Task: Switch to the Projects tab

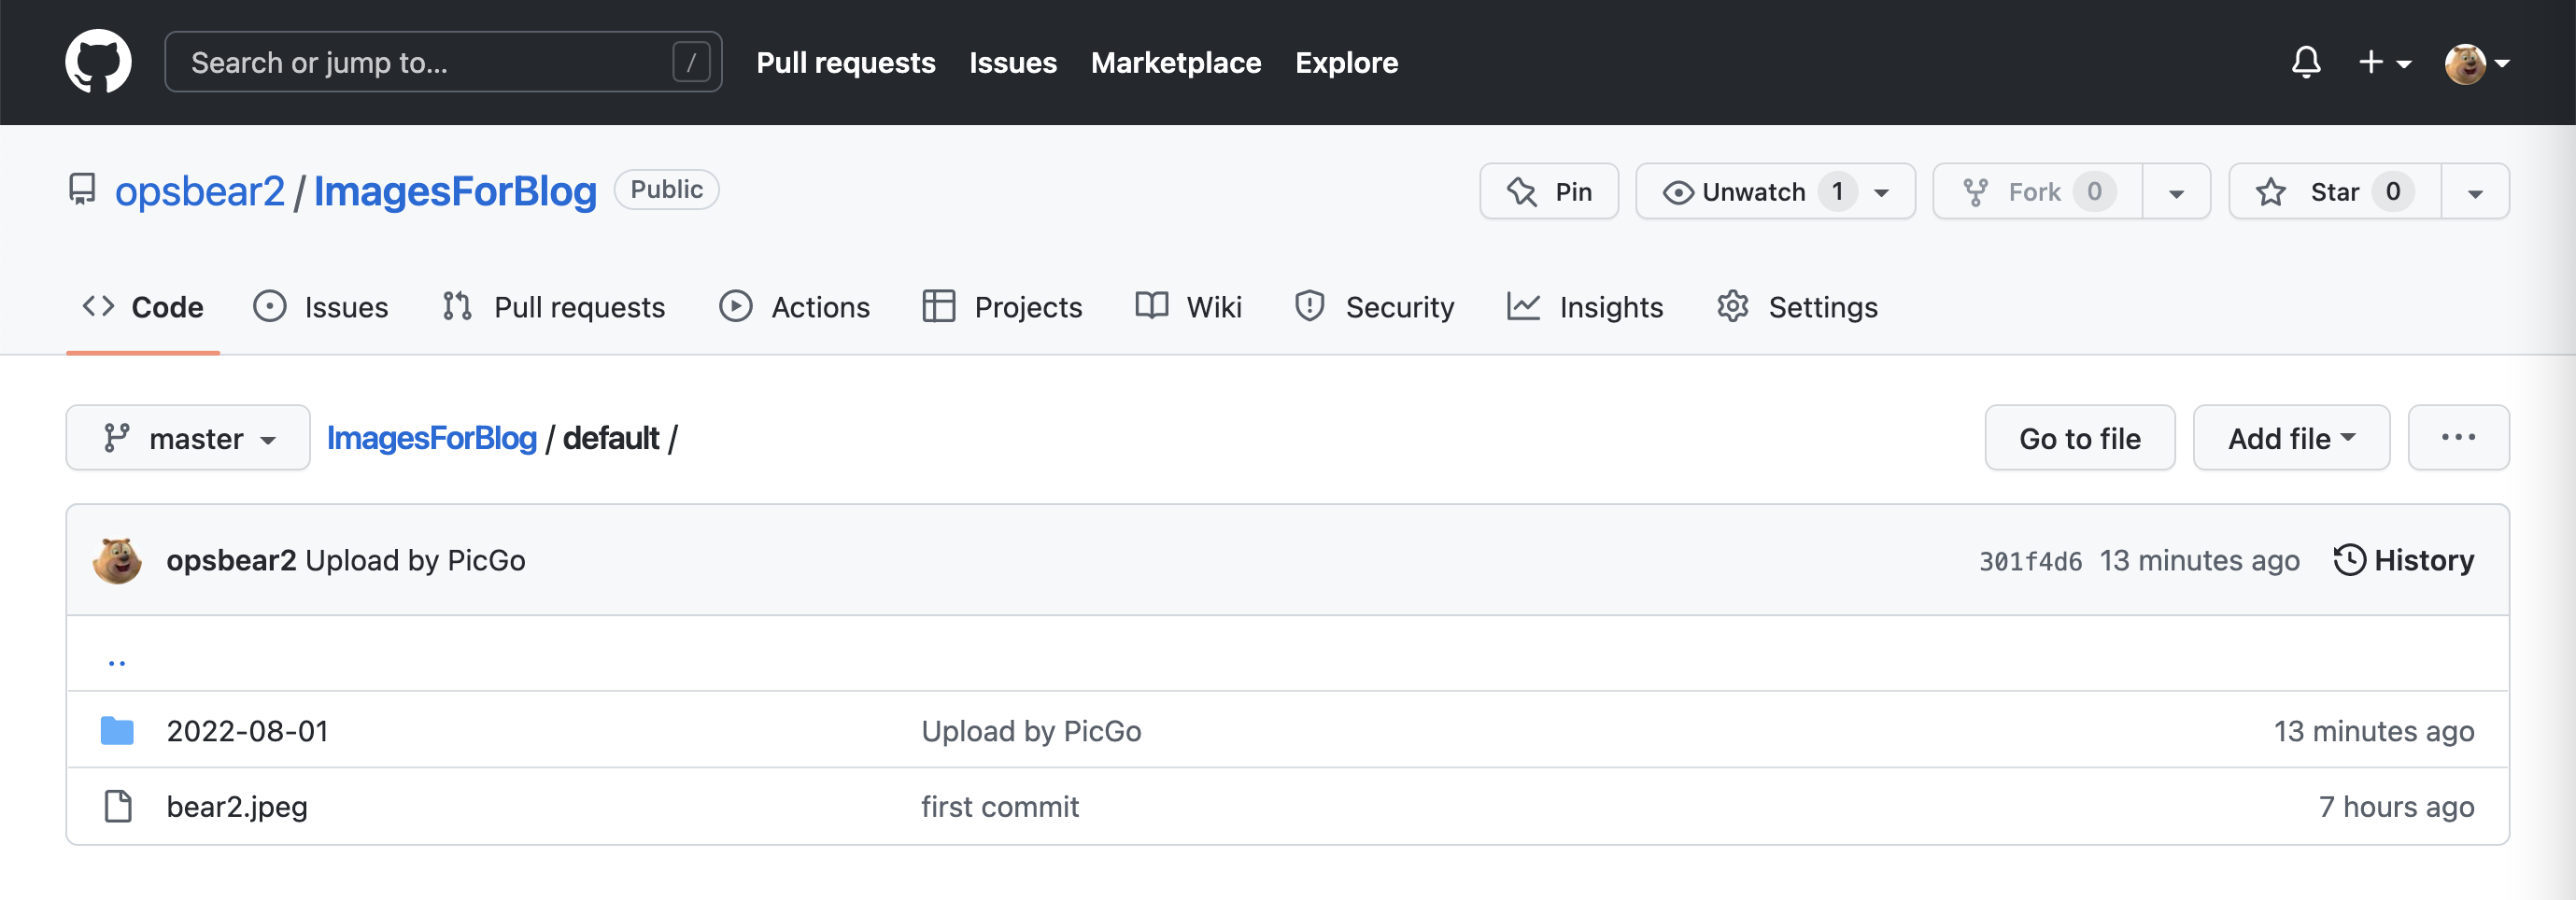Action: (1002, 306)
